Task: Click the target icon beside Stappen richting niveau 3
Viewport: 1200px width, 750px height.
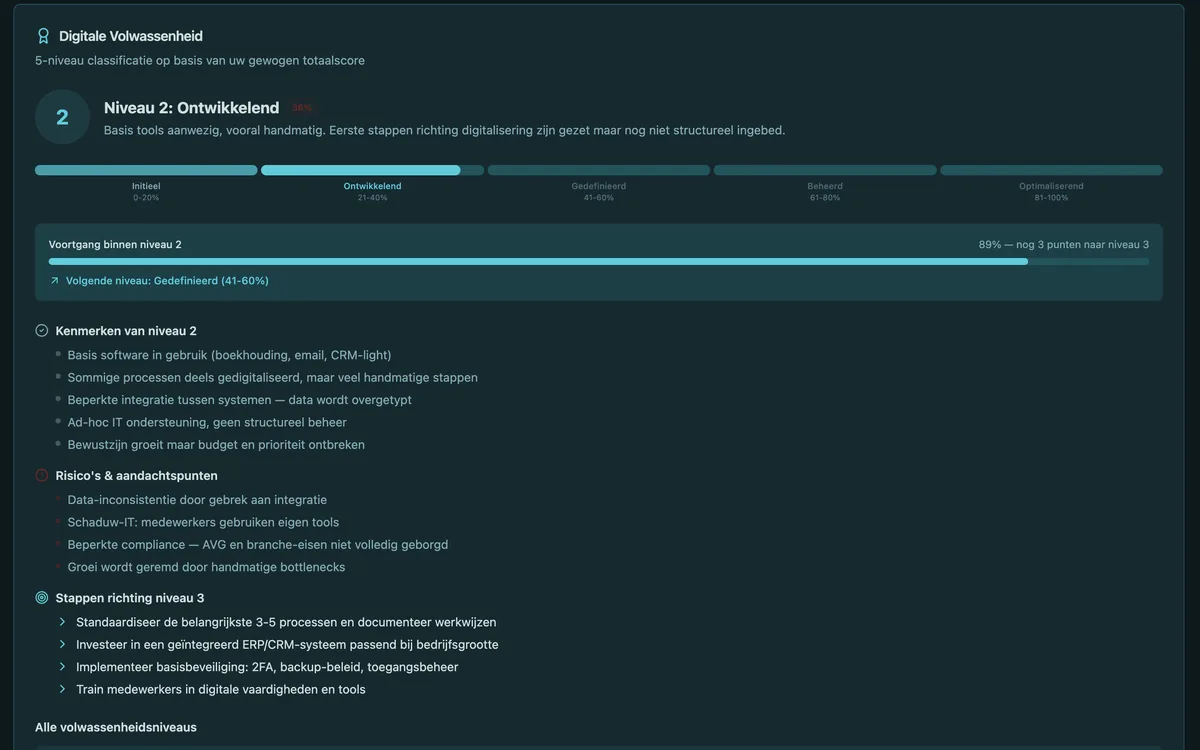Action: pos(42,598)
